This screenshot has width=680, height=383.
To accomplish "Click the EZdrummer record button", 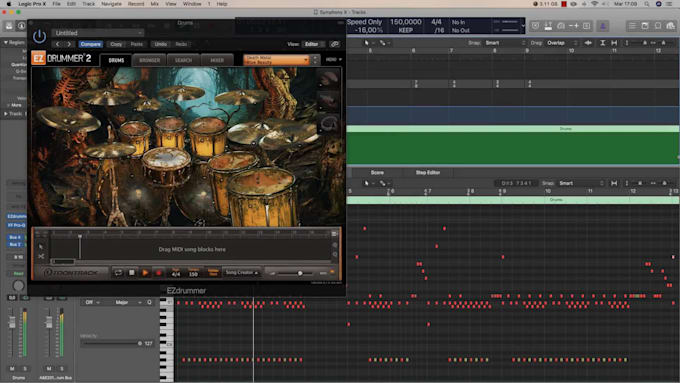I will pos(159,272).
